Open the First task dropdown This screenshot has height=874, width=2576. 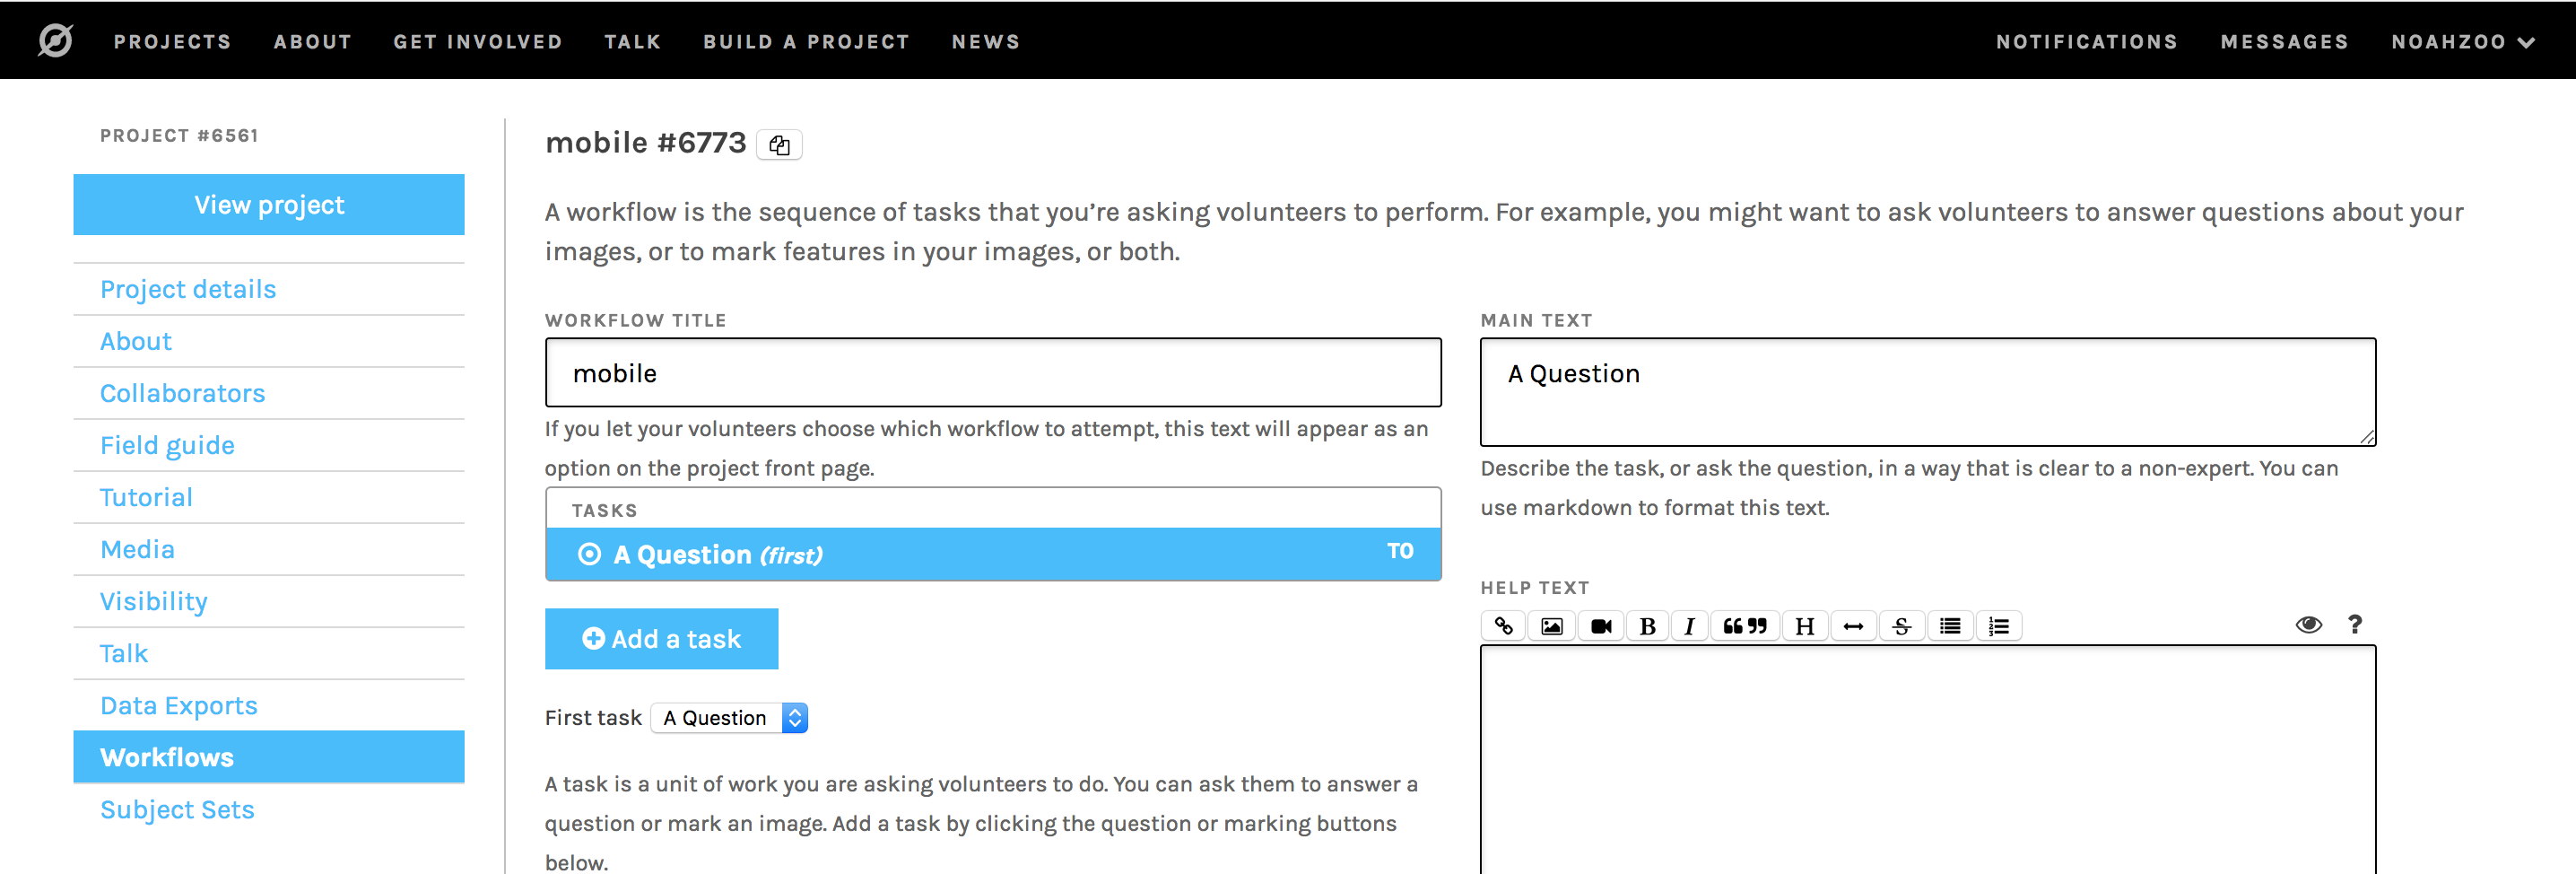pyautogui.click(x=729, y=718)
